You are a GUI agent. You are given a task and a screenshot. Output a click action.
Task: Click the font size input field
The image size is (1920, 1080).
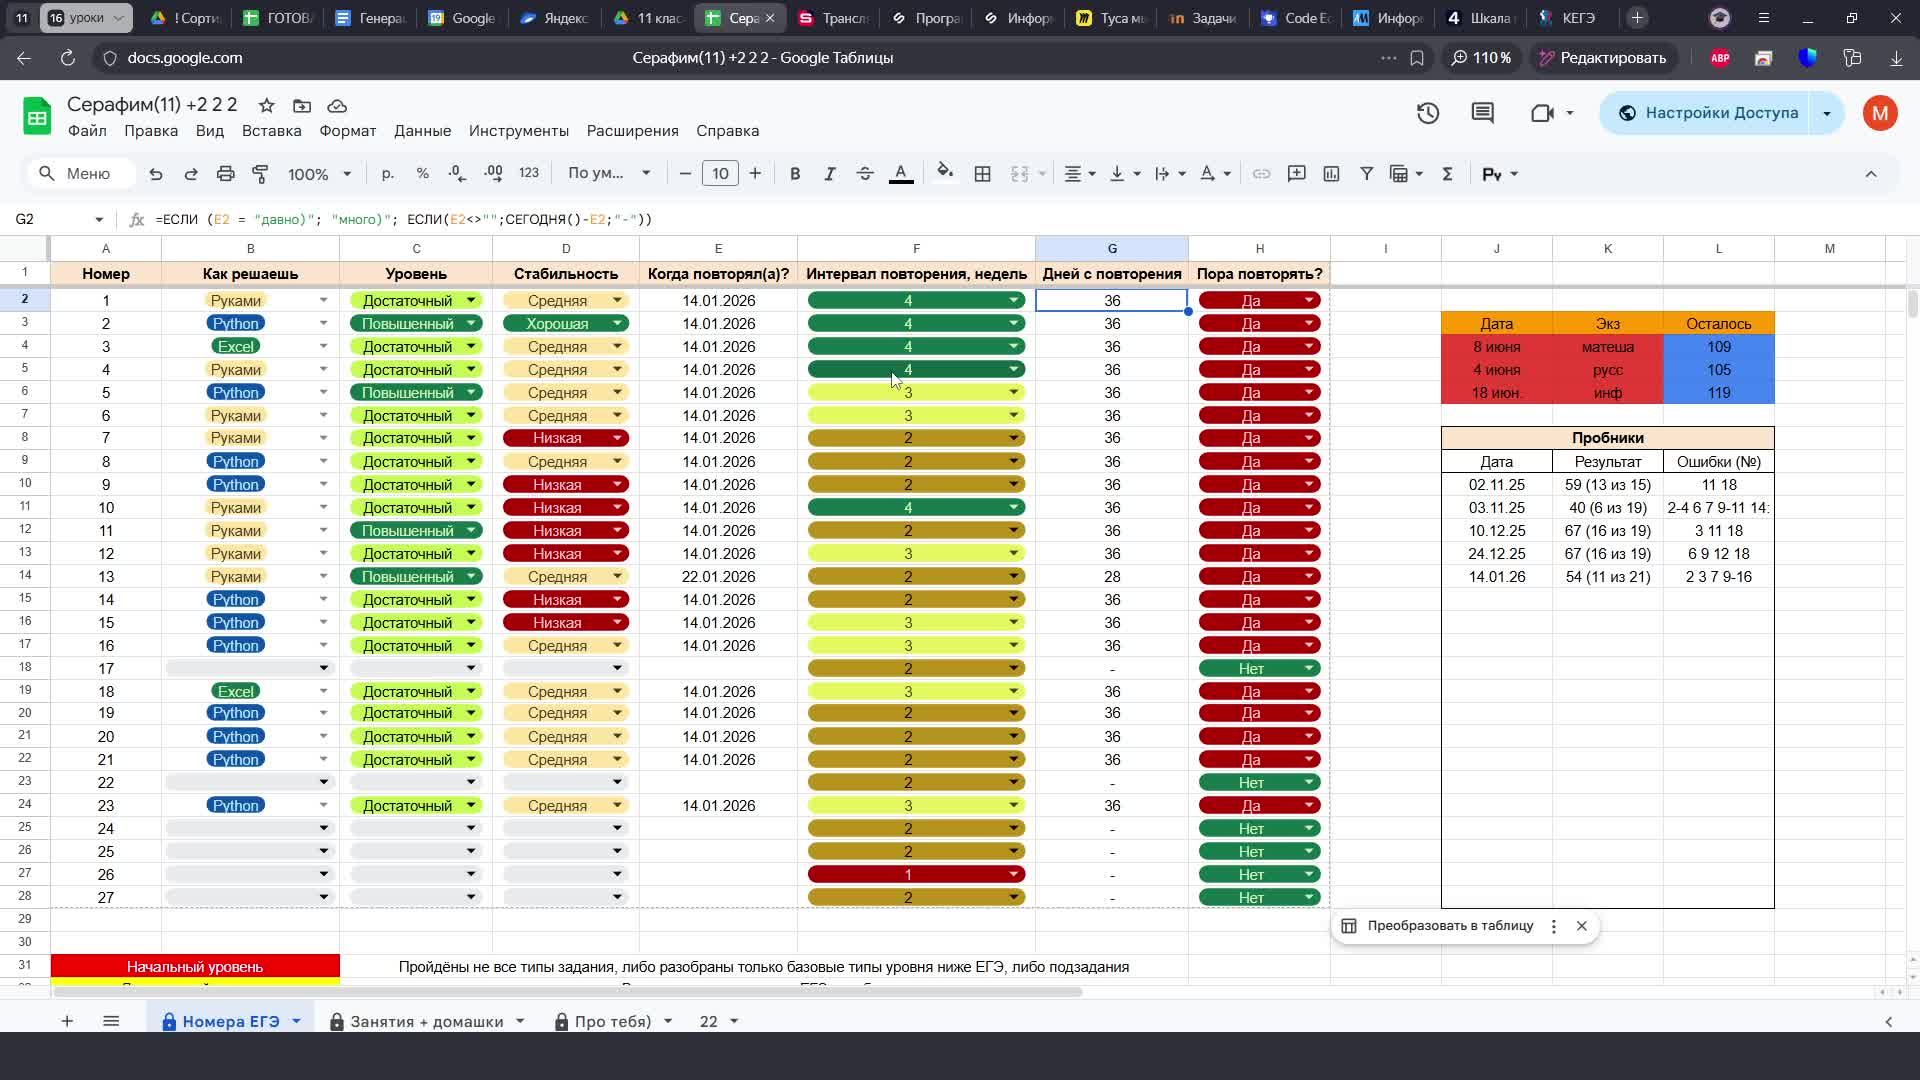click(x=720, y=174)
